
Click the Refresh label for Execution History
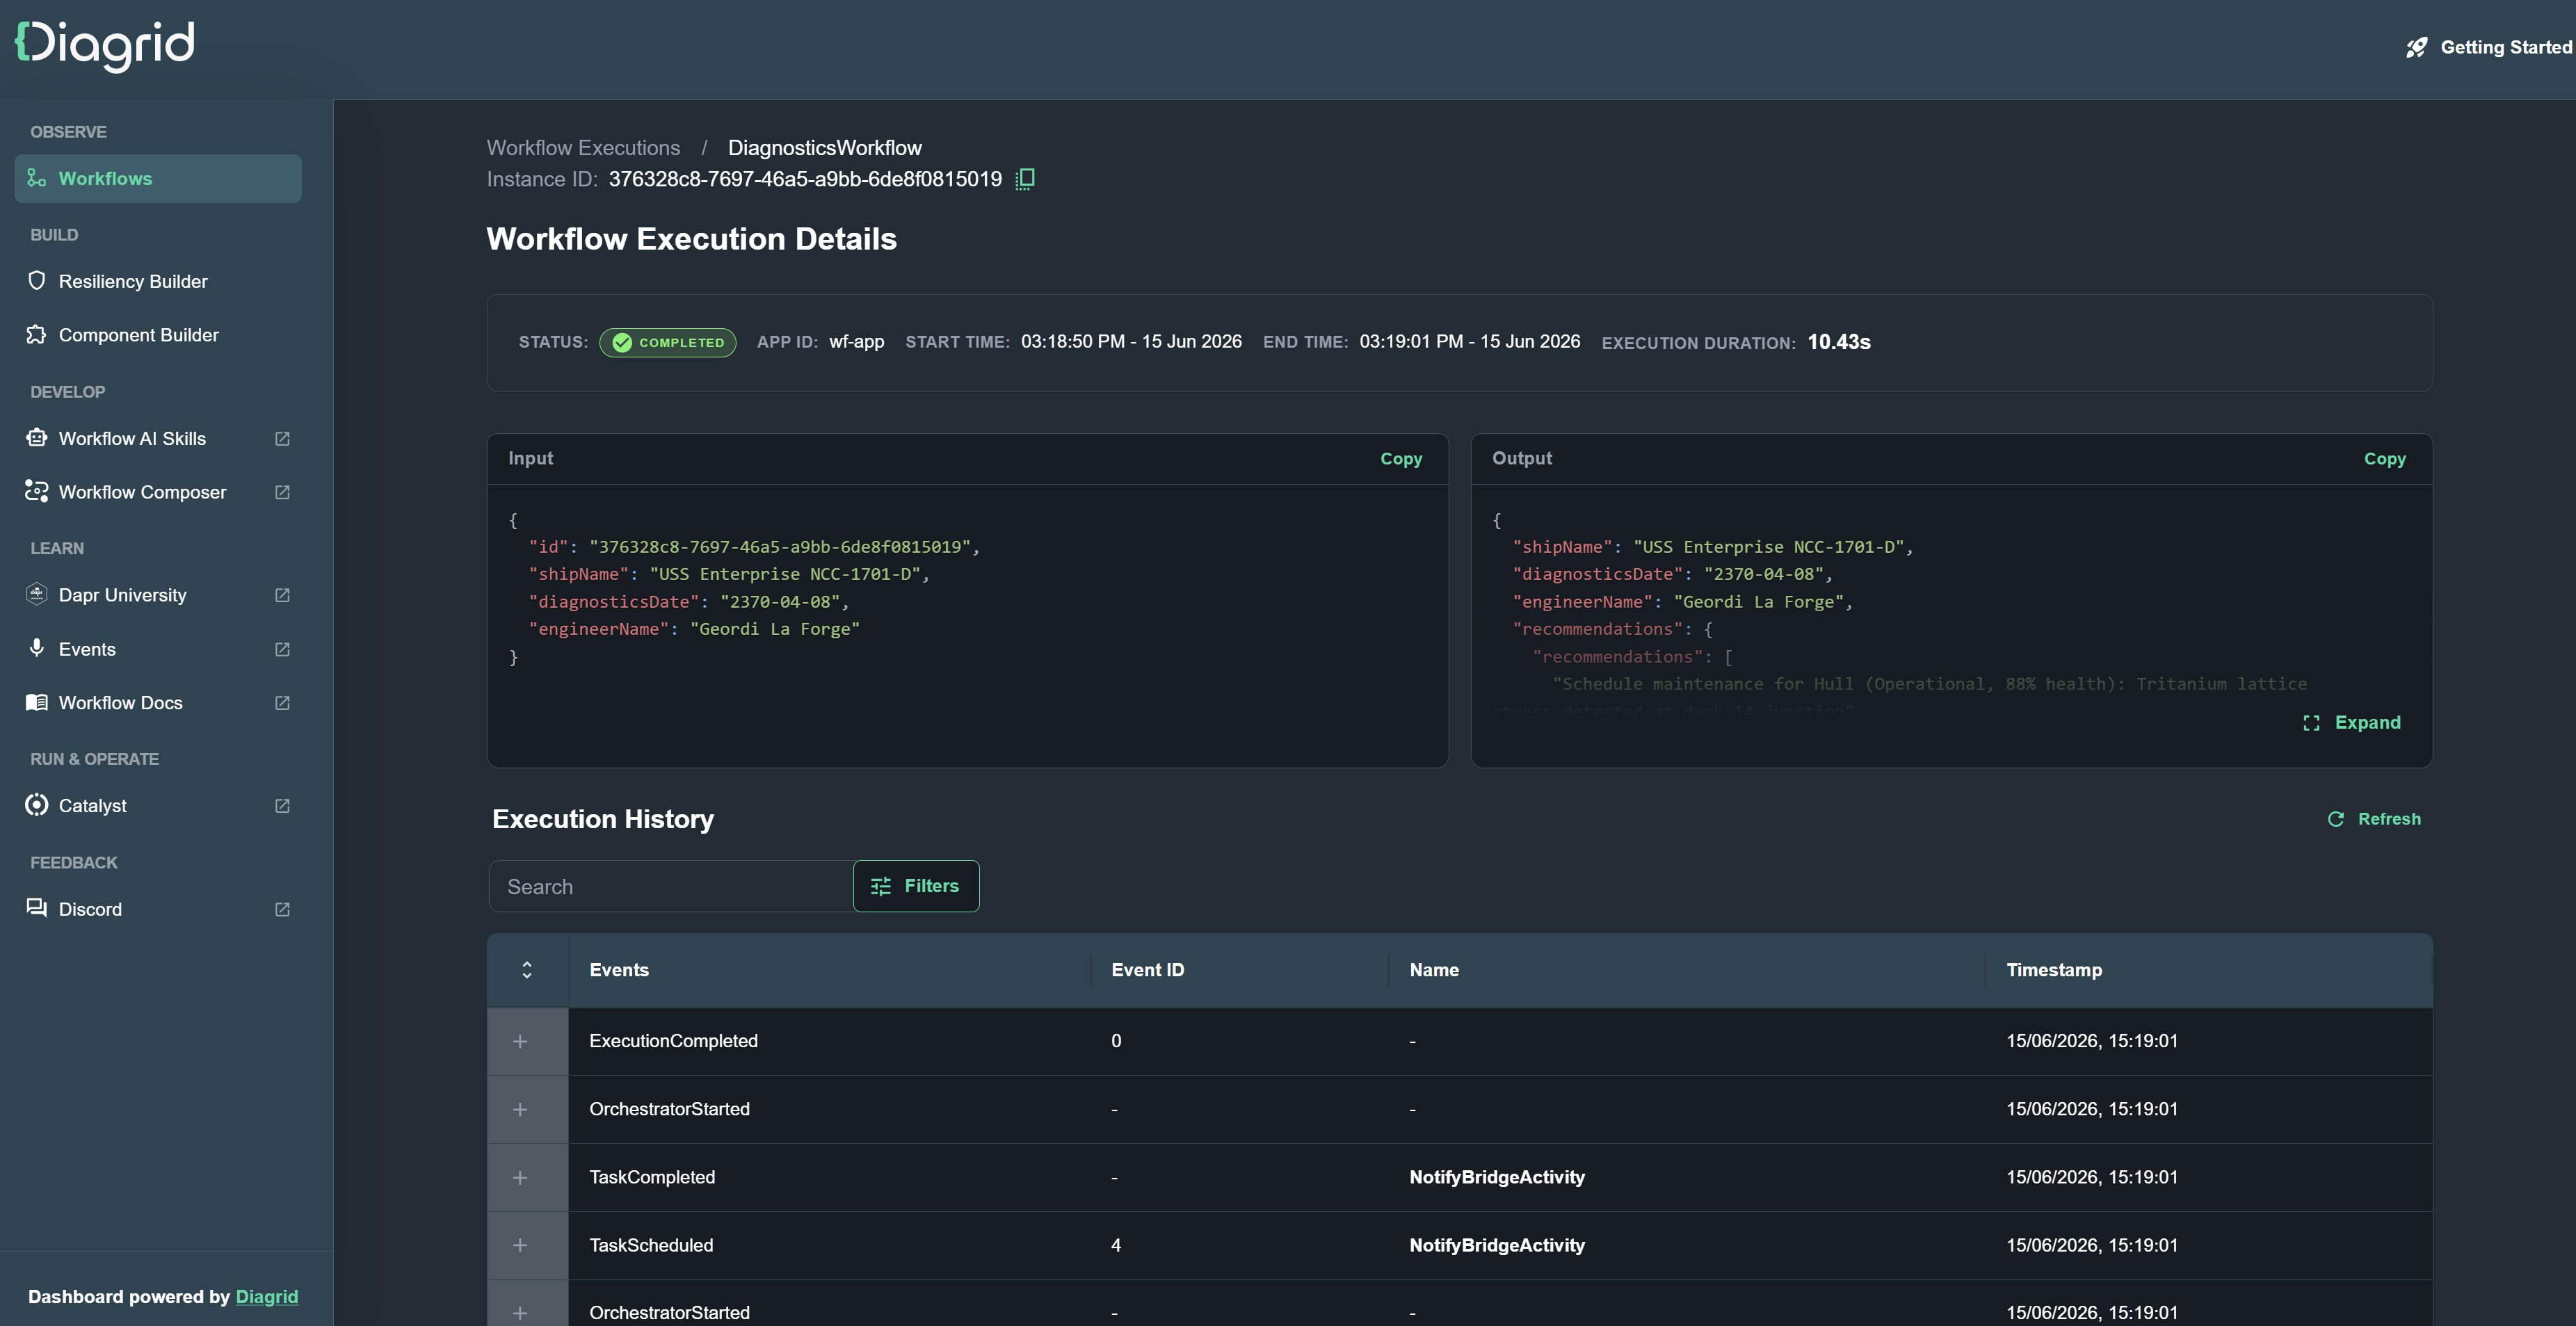click(2389, 819)
